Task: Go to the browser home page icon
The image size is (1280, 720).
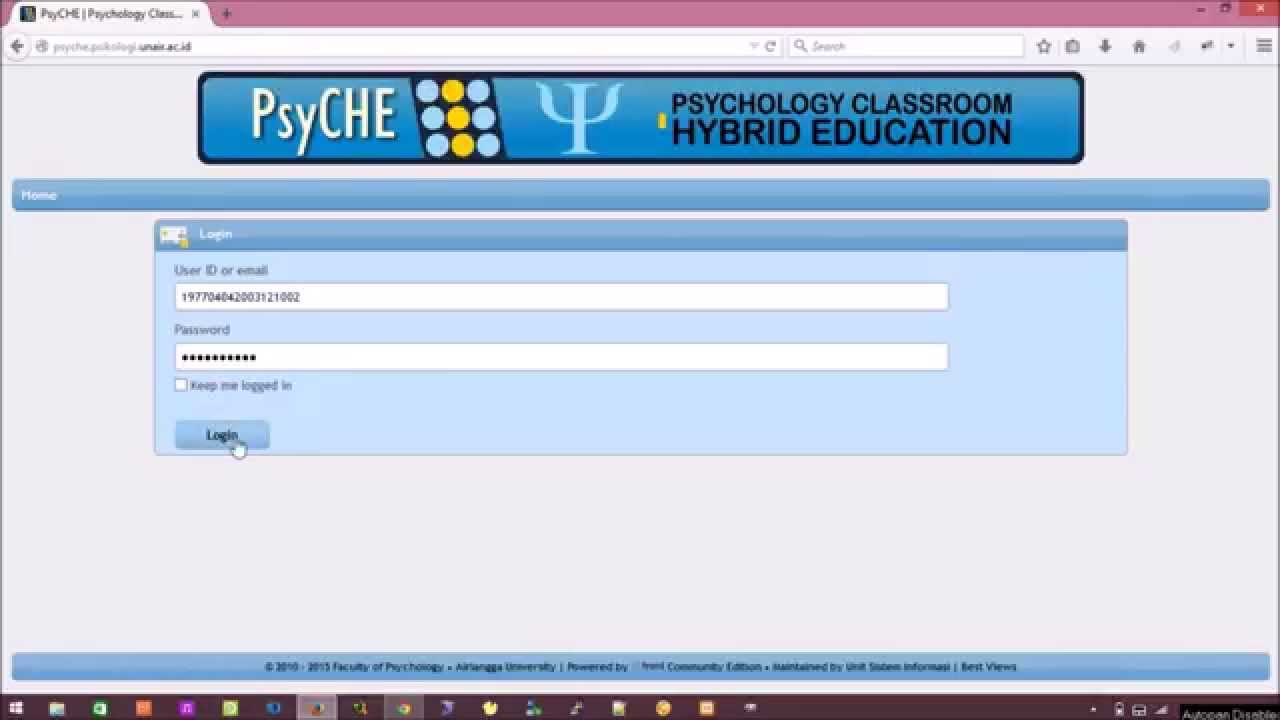Action: (x=1138, y=46)
